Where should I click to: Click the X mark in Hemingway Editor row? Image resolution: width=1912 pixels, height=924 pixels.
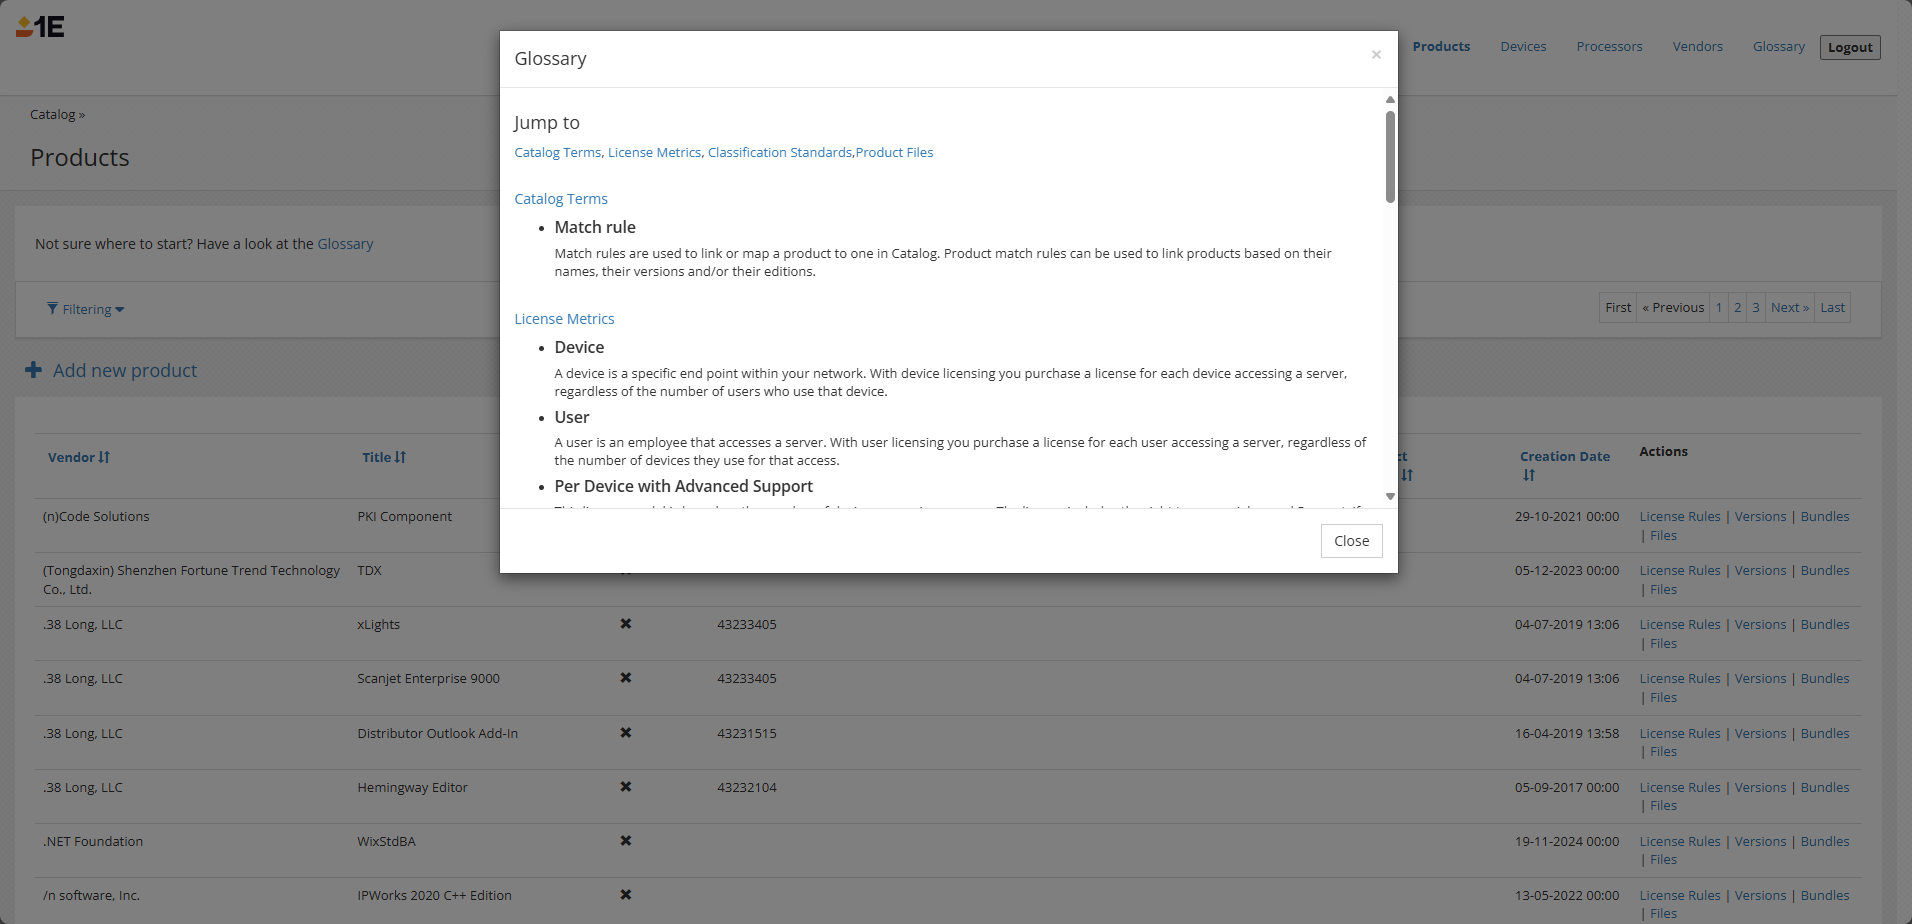coord(625,787)
